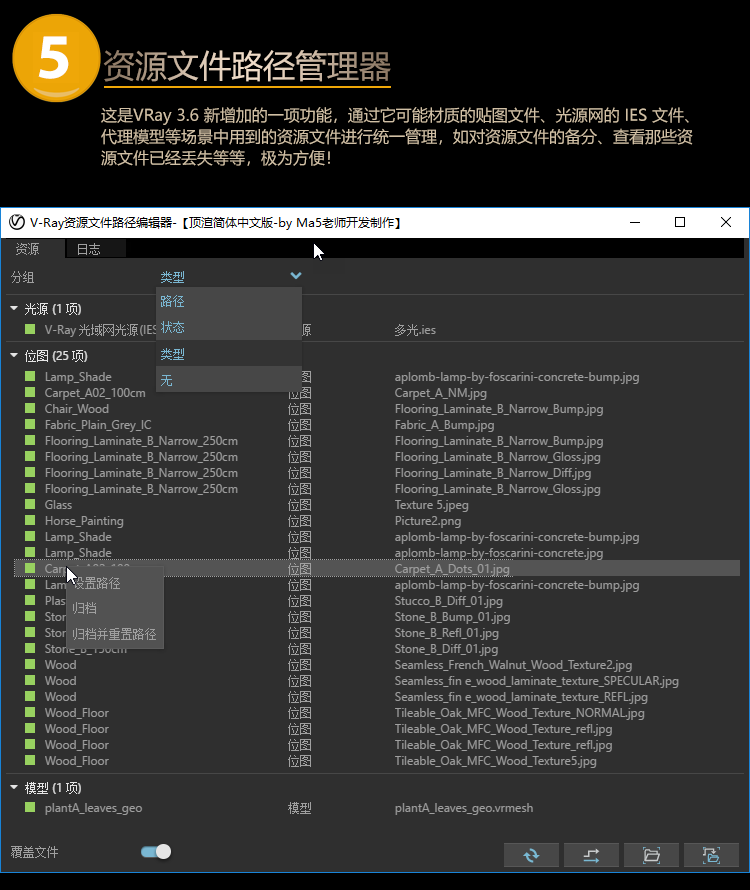Click green square of Narrow_Diff.jpg row
Image resolution: width=750 pixels, height=890 pixels.
(x=30, y=472)
